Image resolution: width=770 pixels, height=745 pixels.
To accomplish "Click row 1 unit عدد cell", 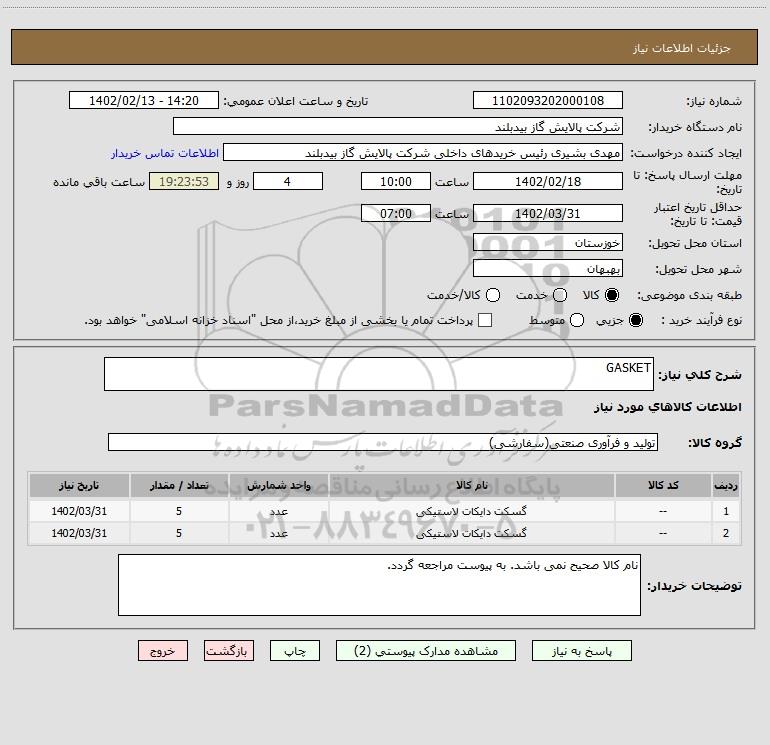I will [278, 511].
